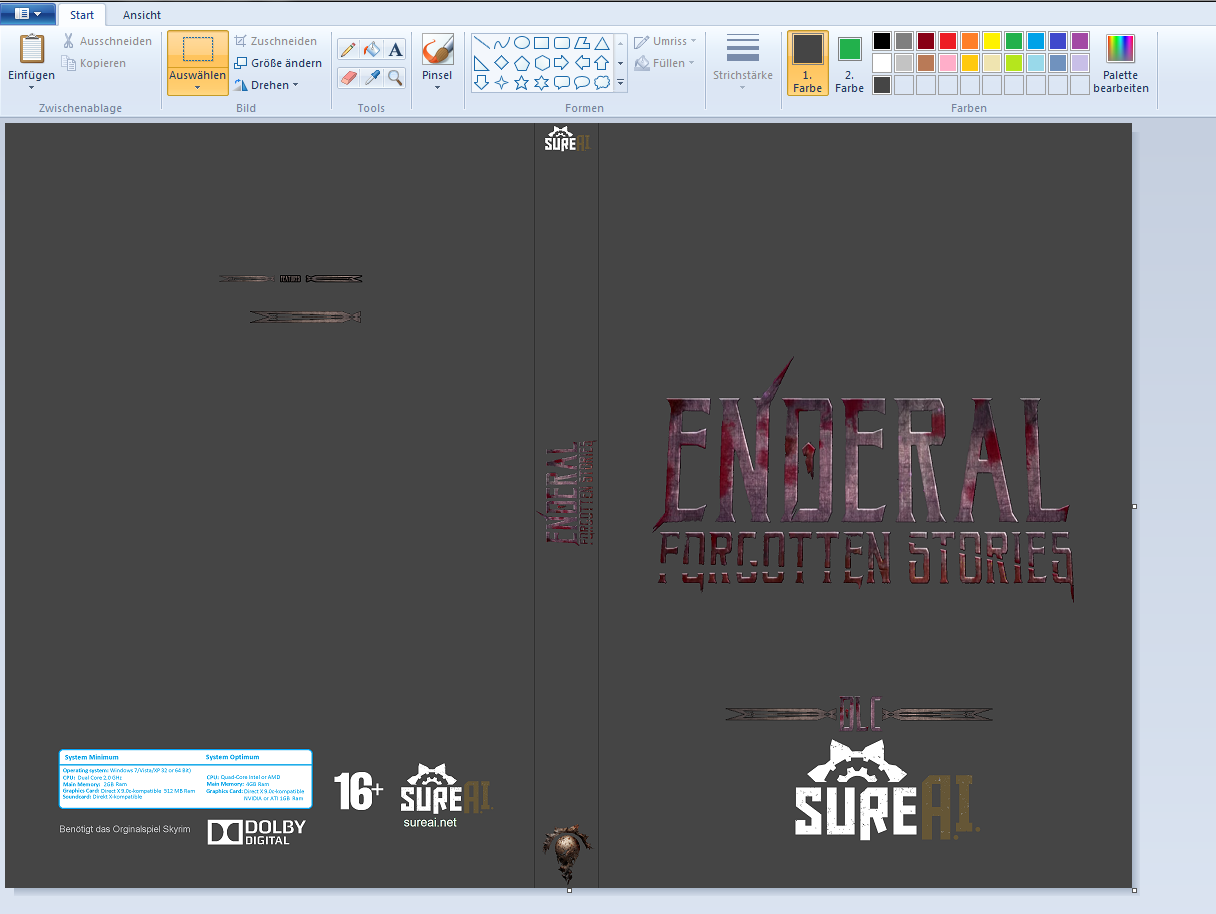Choose the five-point star shape
Screen dimensions: 1216x914
[521, 82]
